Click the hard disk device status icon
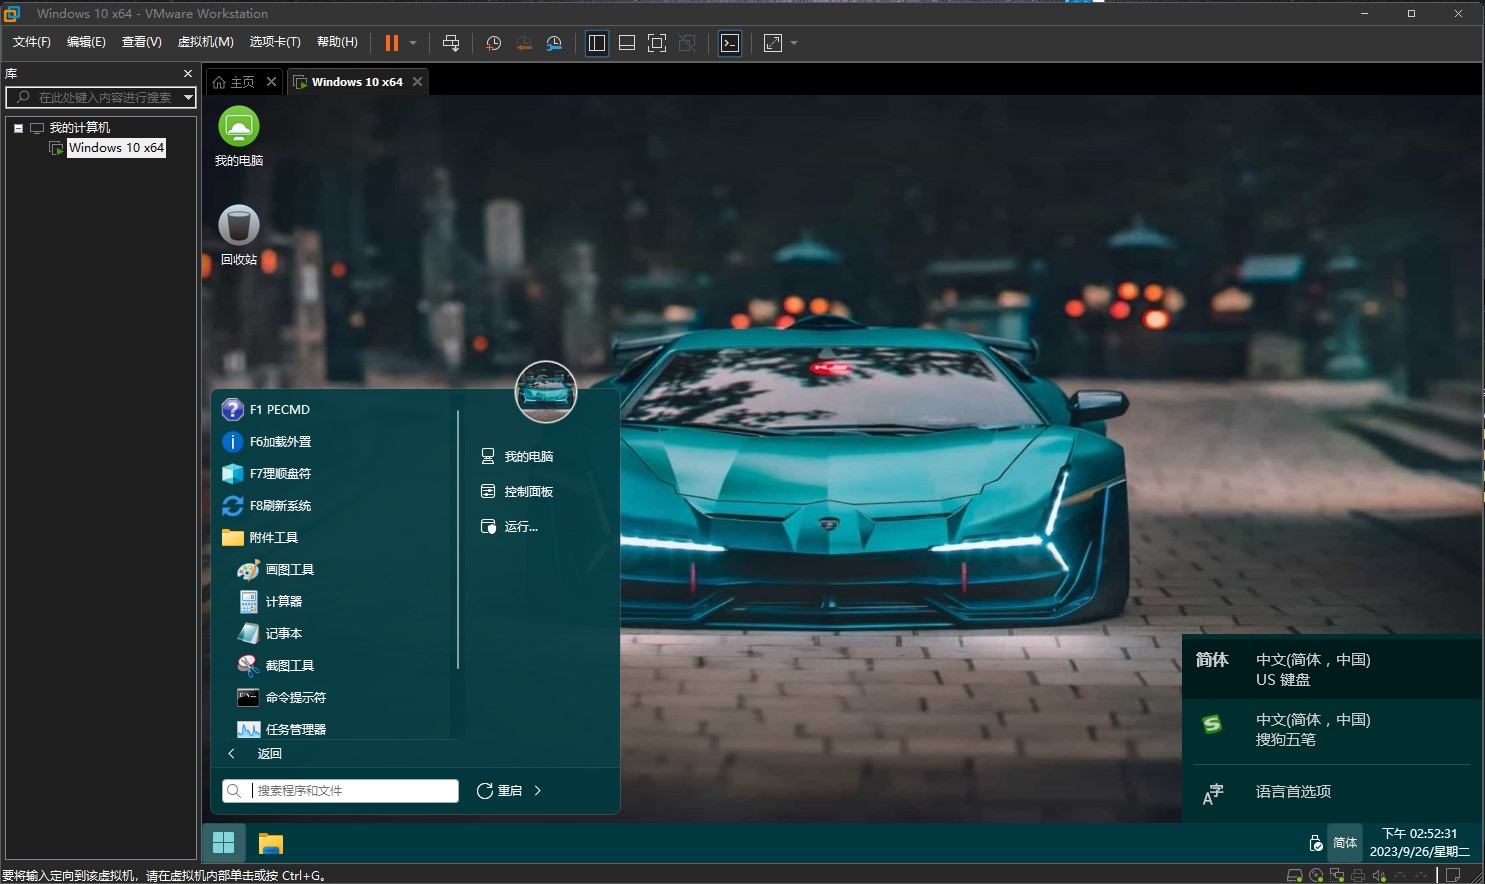Screen dimensions: 1485x884 (1295, 875)
